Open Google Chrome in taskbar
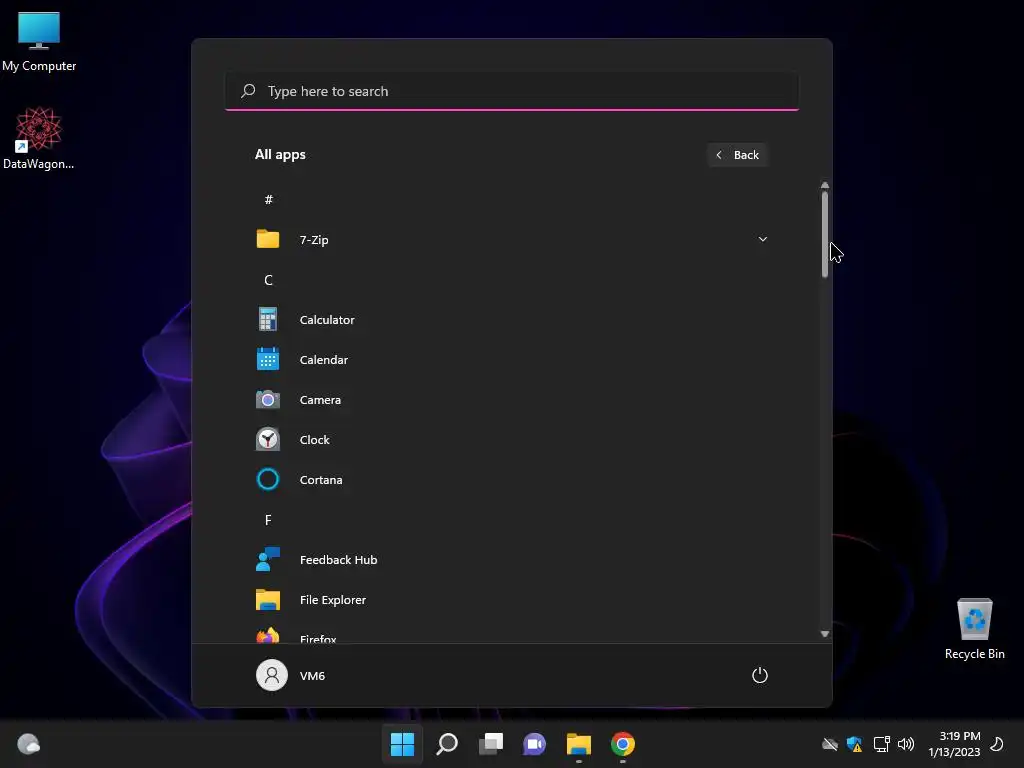The height and width of the screenshot is (768, 1024). [x=622, y=744]
